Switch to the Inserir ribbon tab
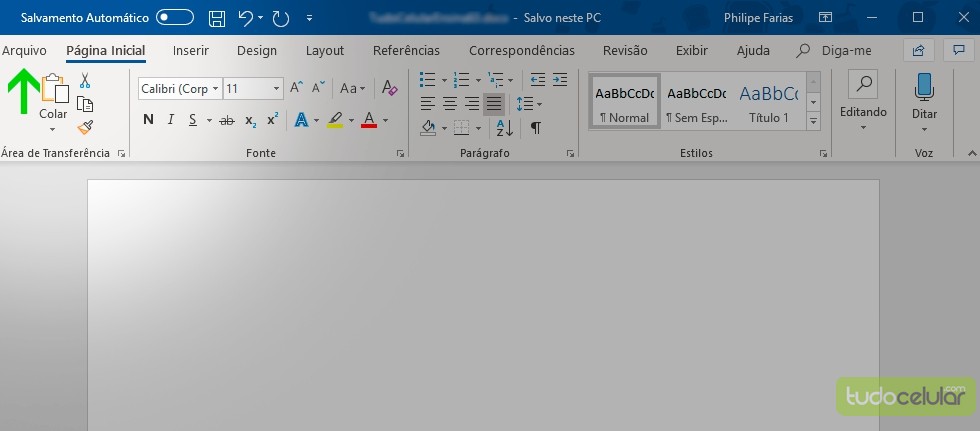This screenshot has width=980, height=431. tap(190, 50)
